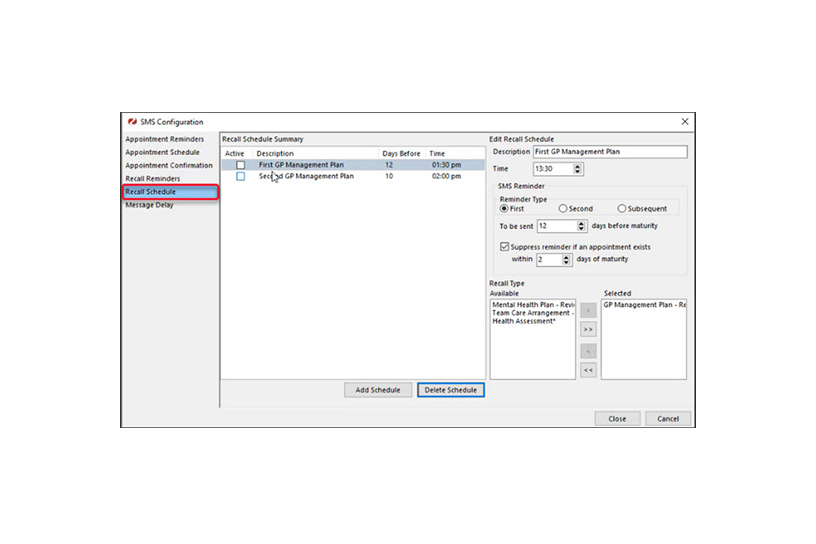
Task: Adjust the Time spinner arrows
Action: 577,169
